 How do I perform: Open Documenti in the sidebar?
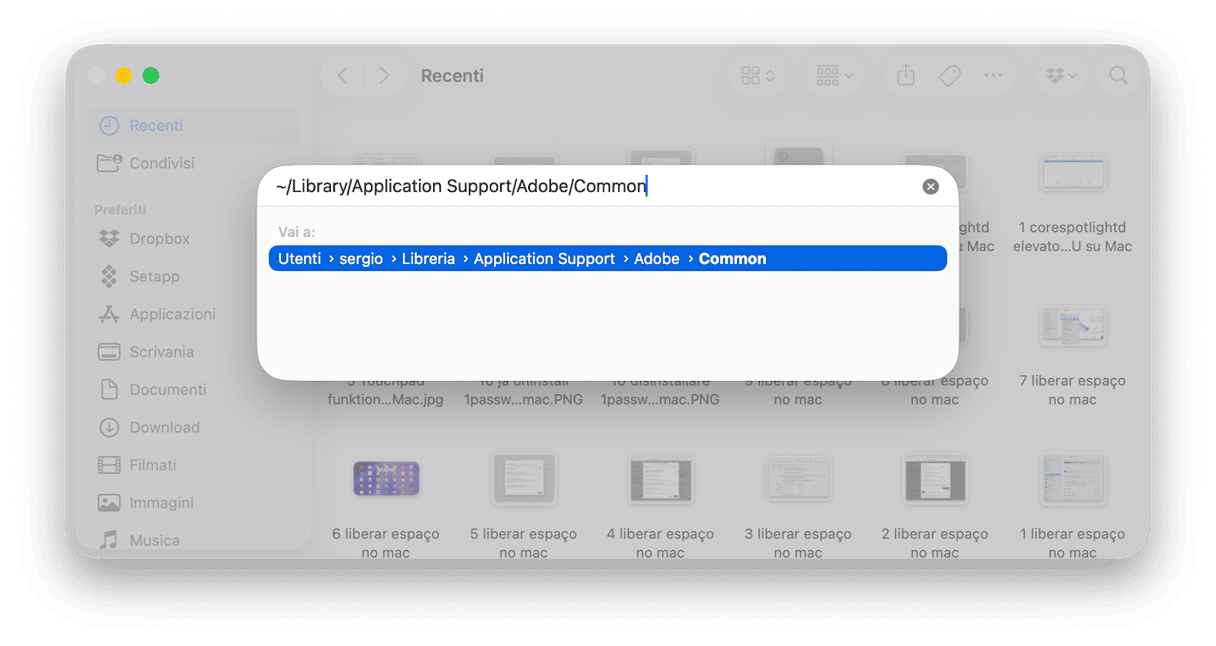click(x=193, y=390)
